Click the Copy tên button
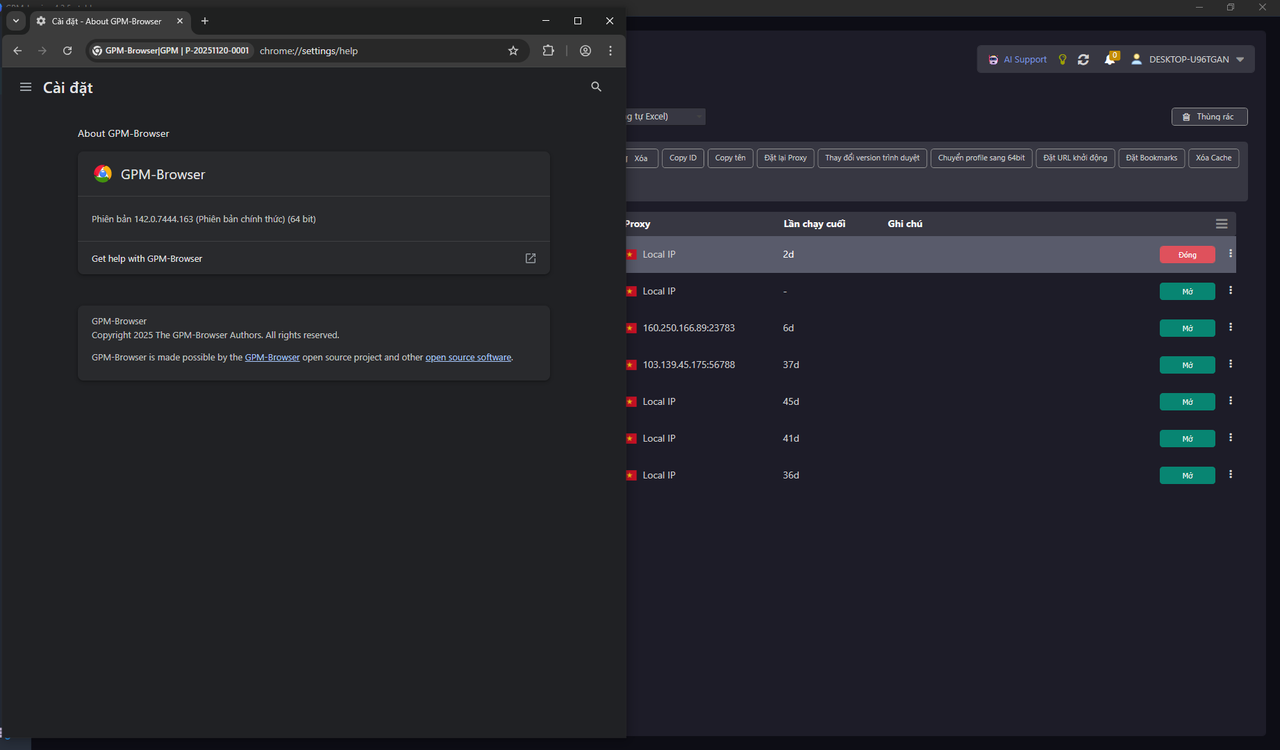The width and height of the screenshot is (1280, 750). point(730,158)
